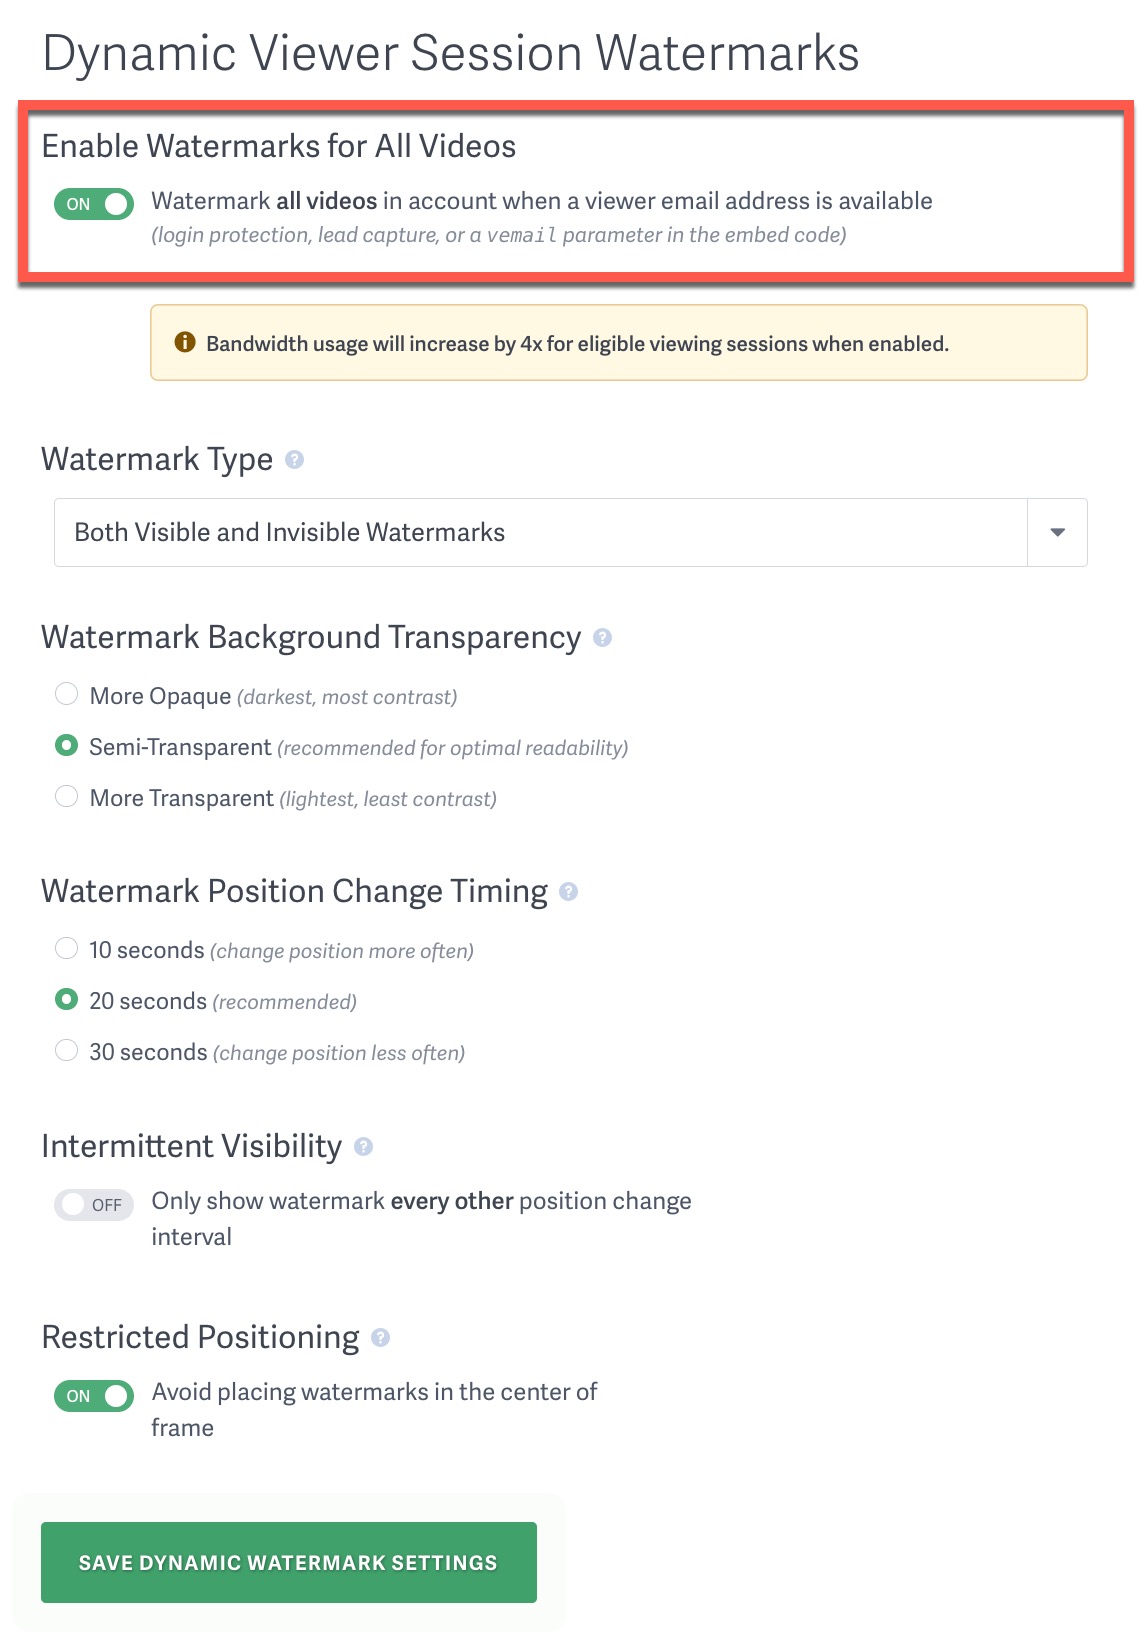Click Save Dynamic Watermark Settings

pyautogui.click(x=288, y=1562)
